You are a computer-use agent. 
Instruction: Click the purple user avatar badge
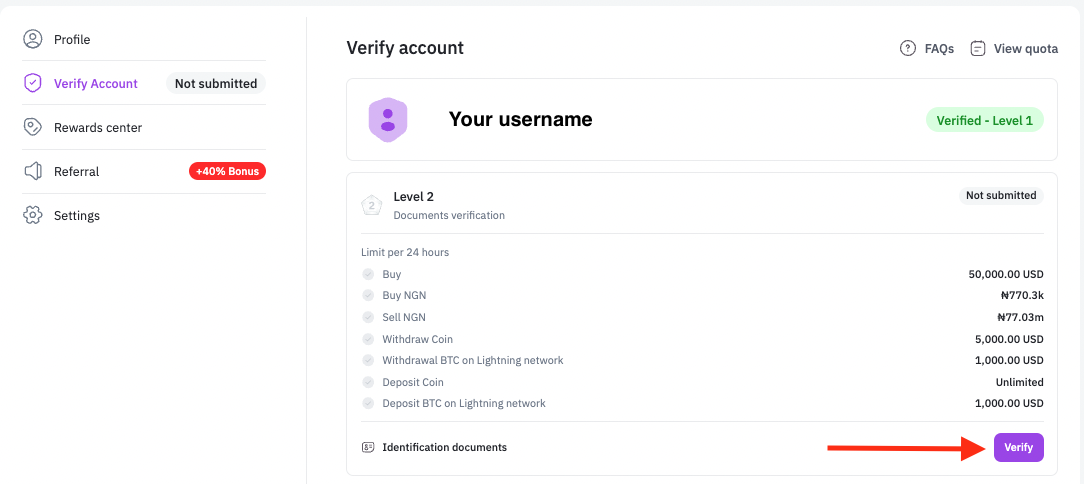click(x=388, y=120)
